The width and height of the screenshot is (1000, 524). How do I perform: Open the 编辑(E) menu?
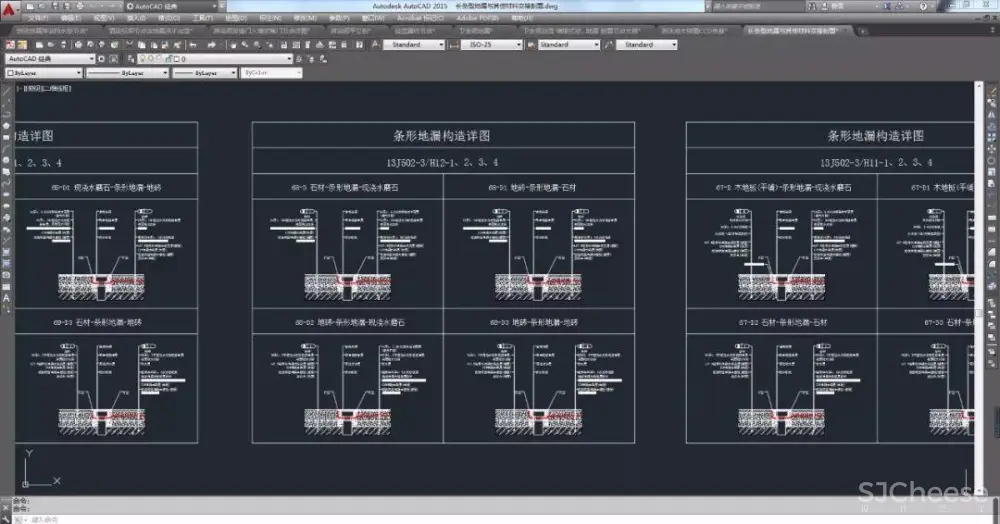pyautogui.click(x=71, y=18)
